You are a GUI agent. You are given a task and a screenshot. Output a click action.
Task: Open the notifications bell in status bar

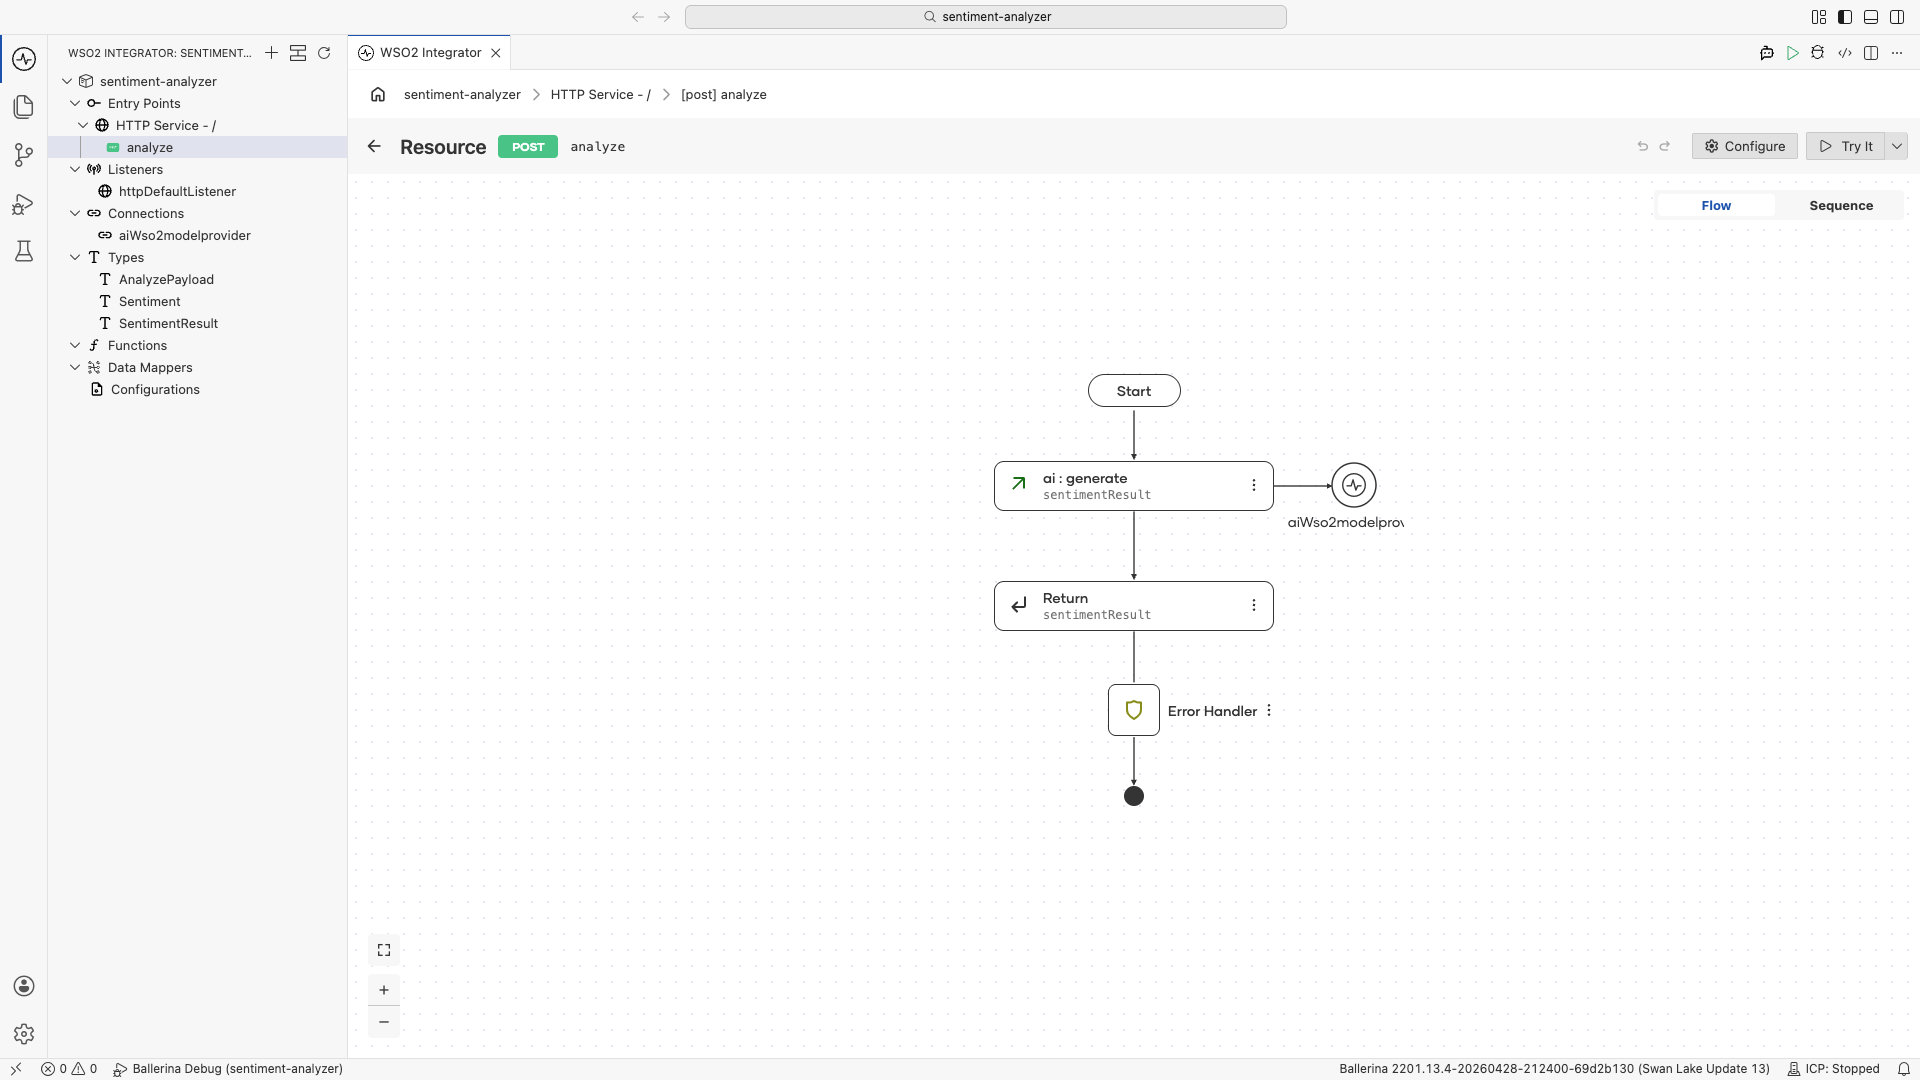coord(1904,1069)
